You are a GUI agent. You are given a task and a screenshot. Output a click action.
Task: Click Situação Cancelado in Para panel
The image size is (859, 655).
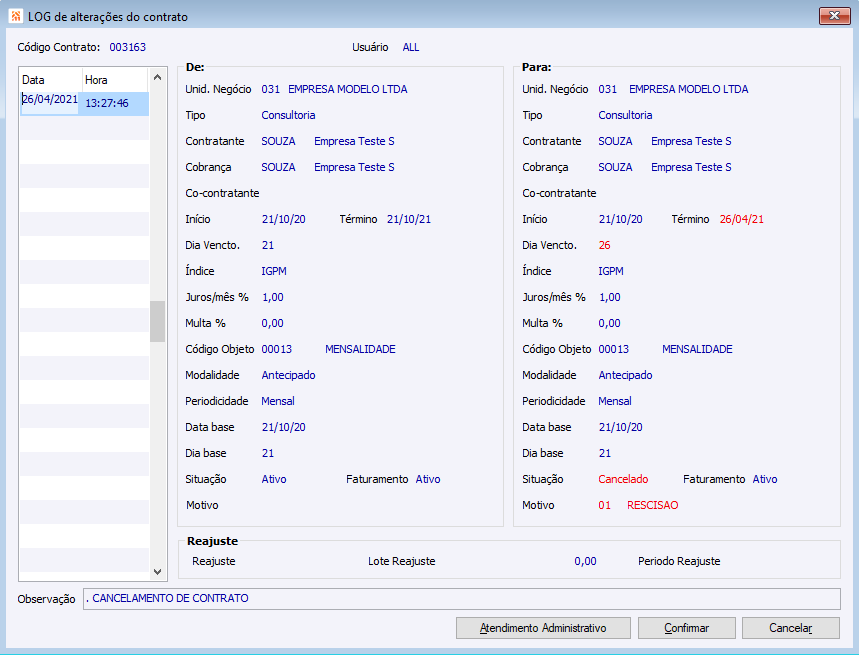[623, 479]
